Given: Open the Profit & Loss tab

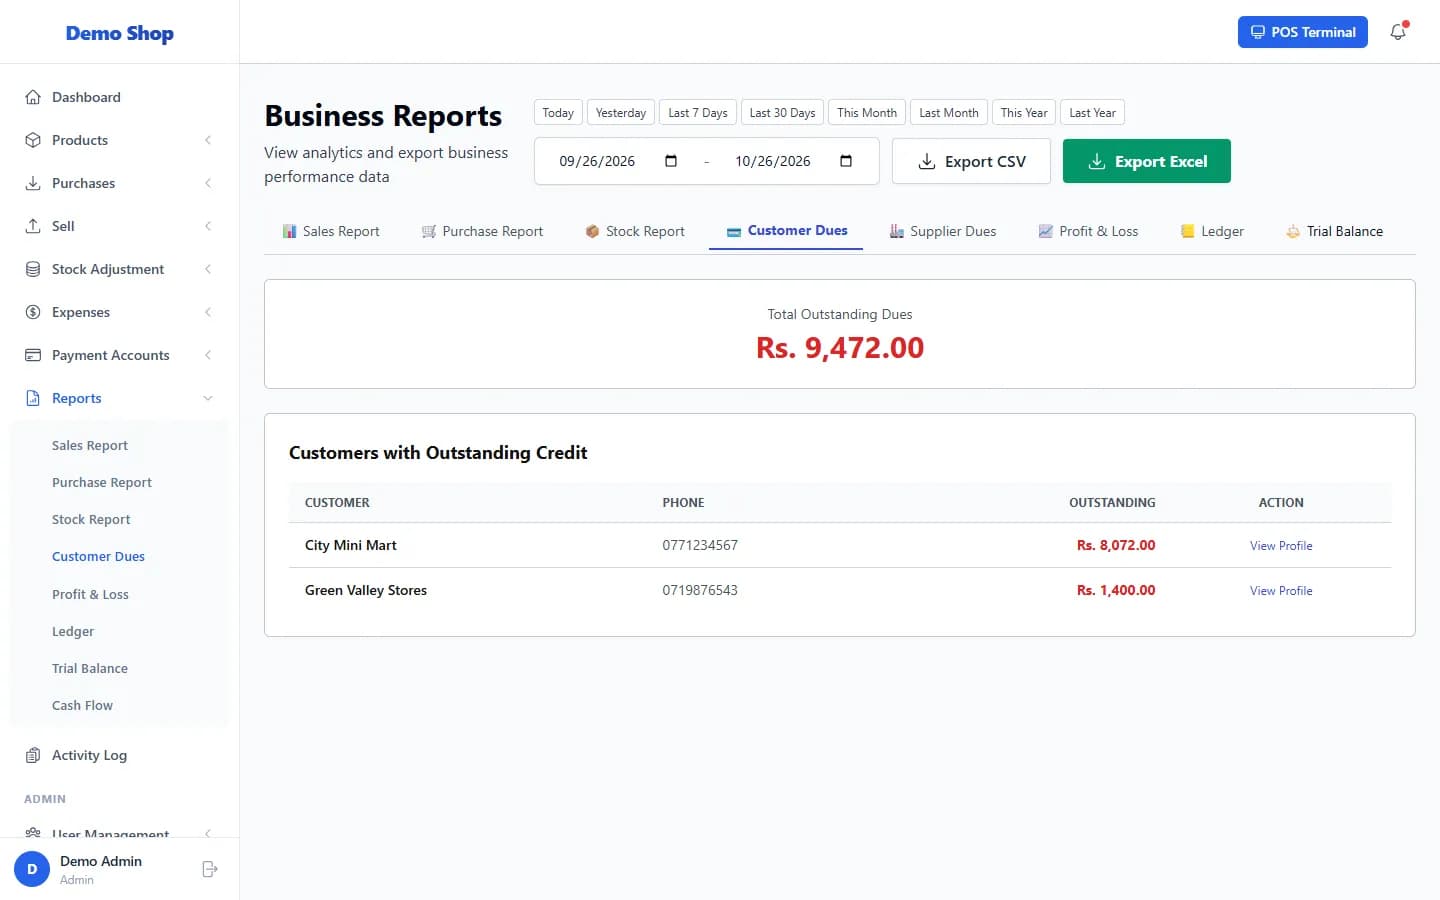Looking at the screenshot, I should coord(1088,231).
